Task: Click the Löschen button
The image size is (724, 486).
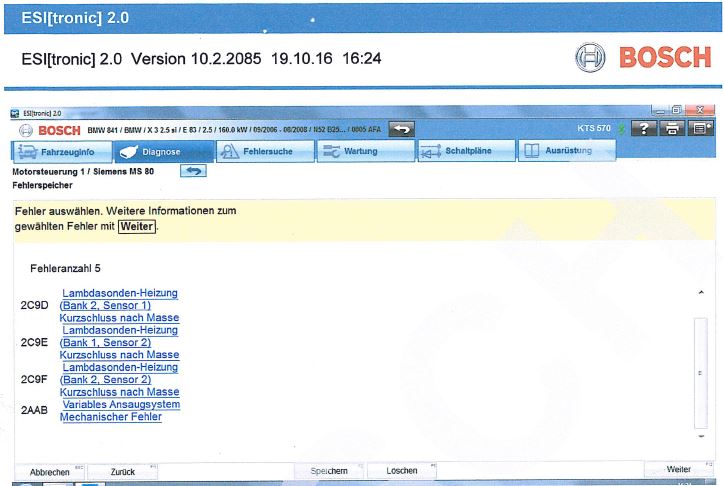Action: point(402,470)
